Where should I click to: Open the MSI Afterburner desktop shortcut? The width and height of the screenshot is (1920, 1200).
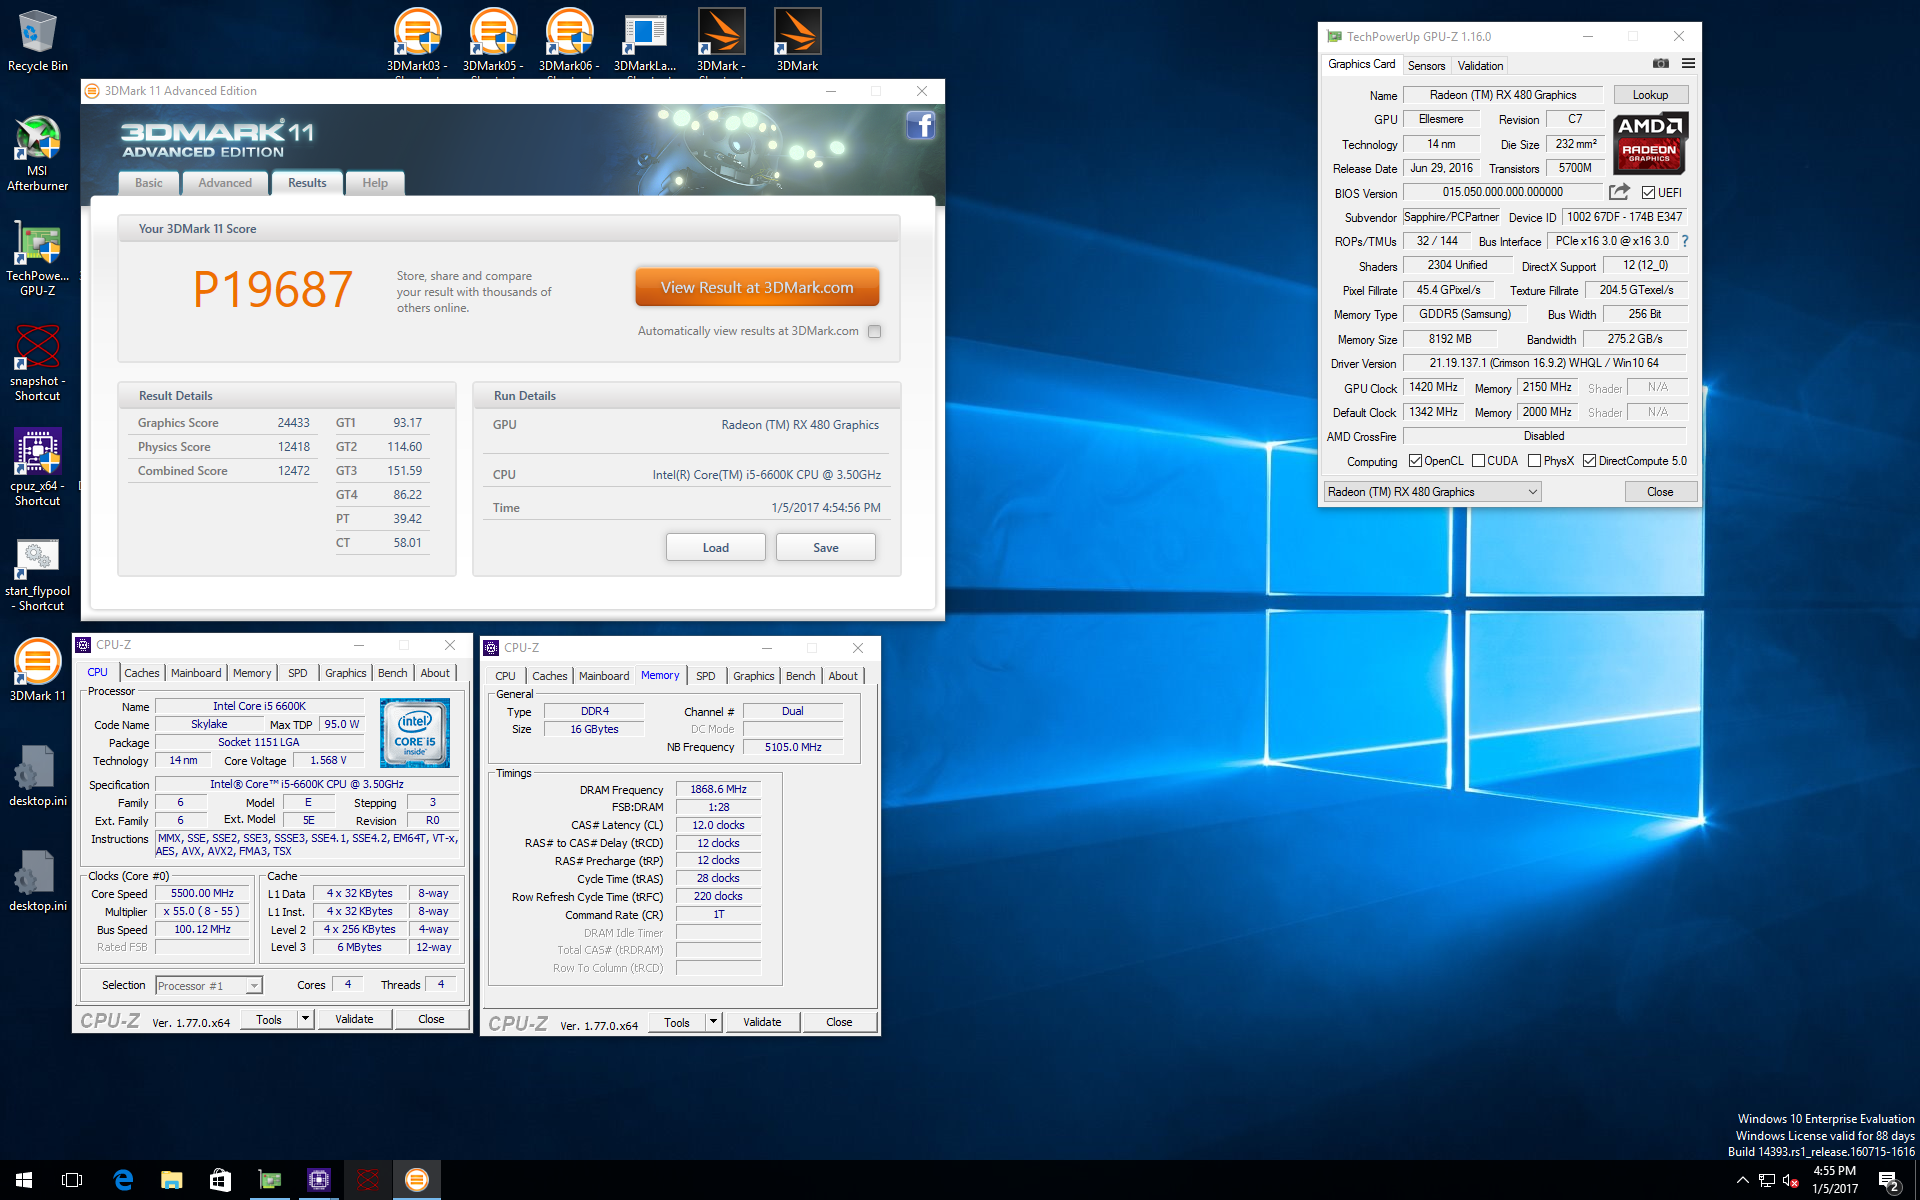pyautogui.click(x=37, y=153)
